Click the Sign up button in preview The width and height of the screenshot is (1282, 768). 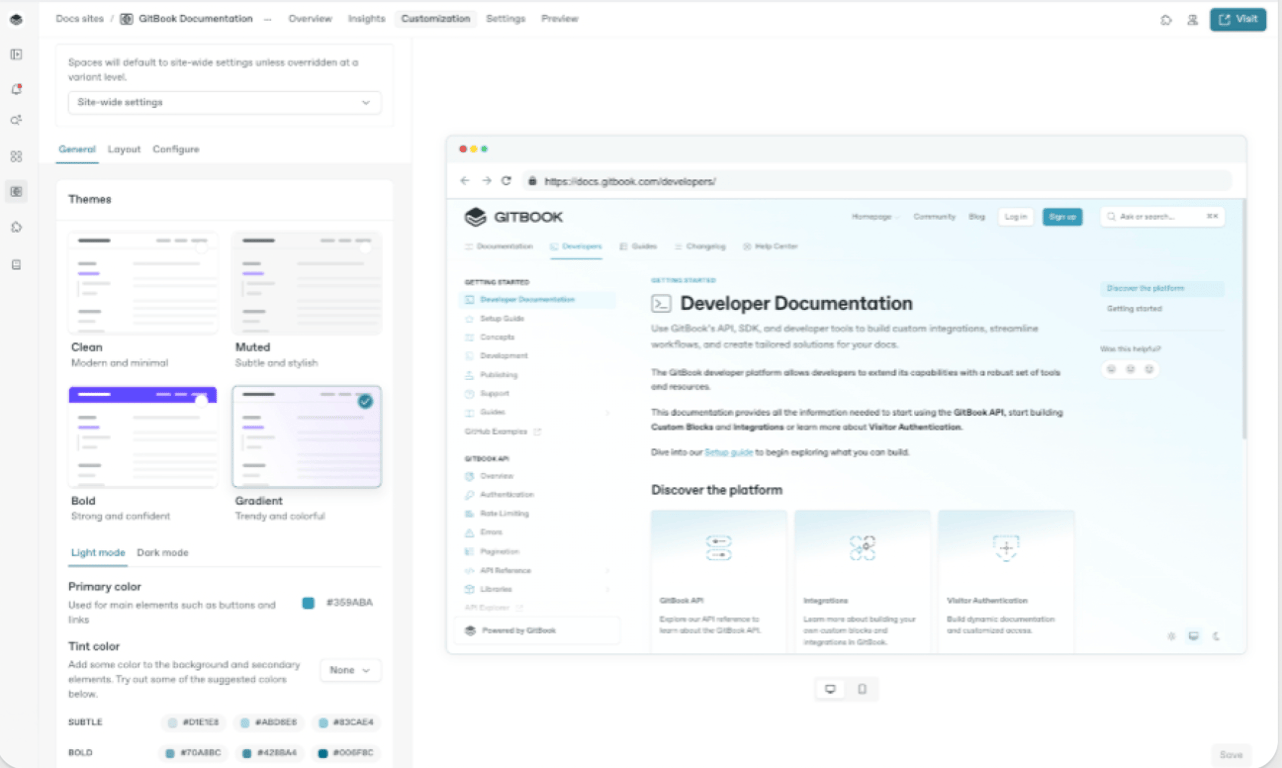(1062, 217)
